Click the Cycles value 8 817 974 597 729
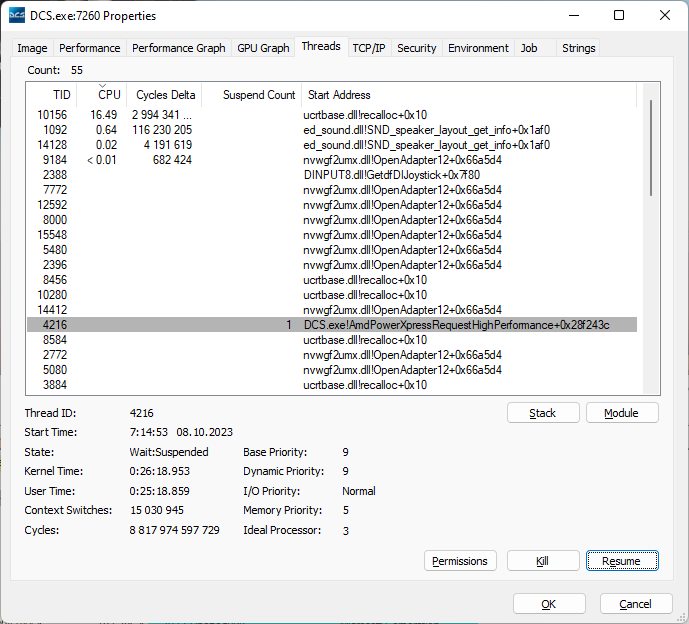Viewport: 689px width, 624px height. click(174, 530)
